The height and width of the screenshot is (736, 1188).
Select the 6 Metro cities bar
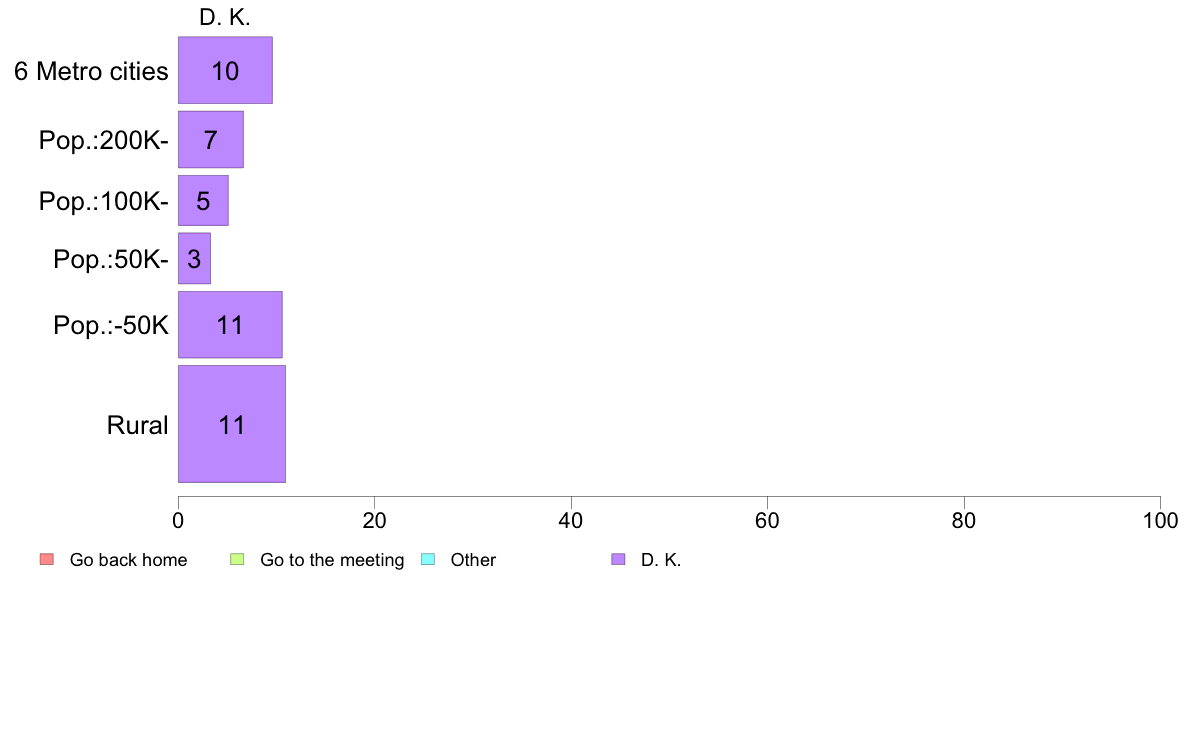point(225,70)
